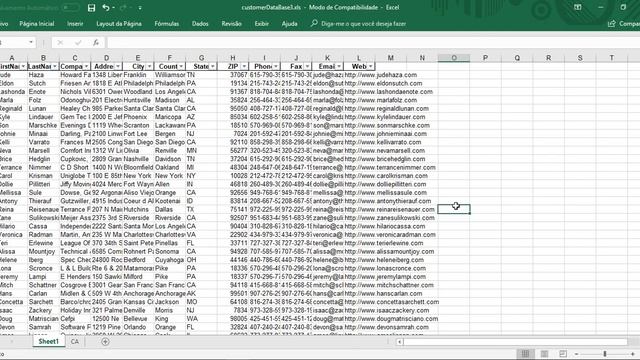The height and width of the screenshot is (360, 640).
Task: Click the zoom slider handle
Action: [605, 354]
